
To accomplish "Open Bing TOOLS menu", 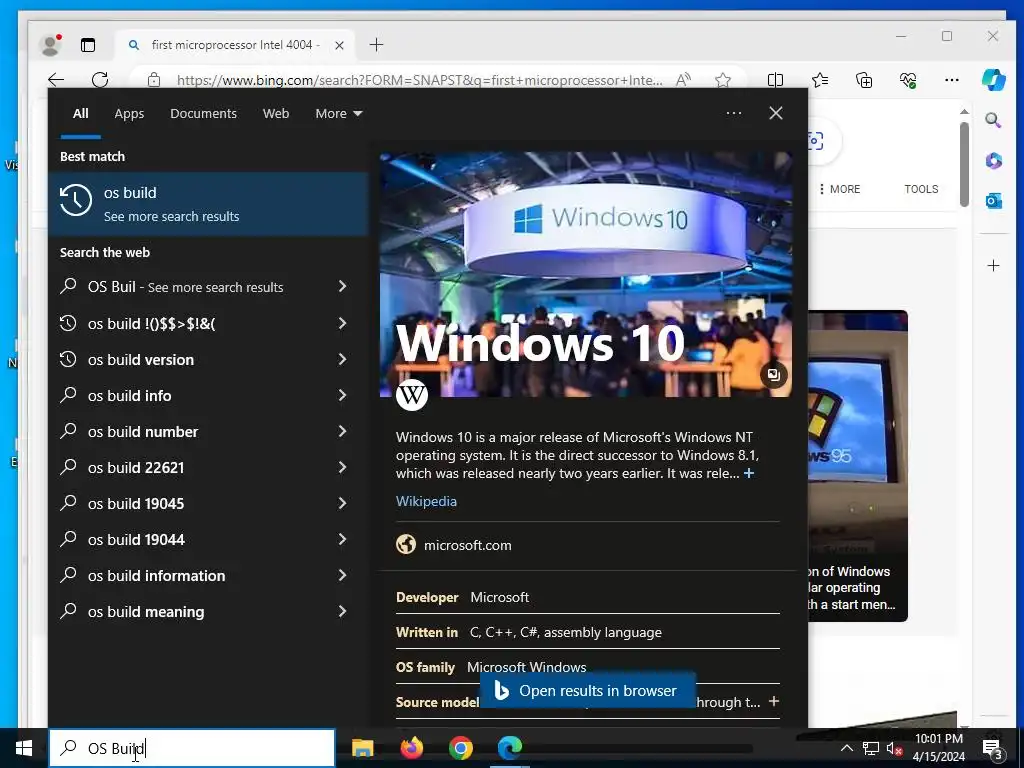I will click(921, 189).
